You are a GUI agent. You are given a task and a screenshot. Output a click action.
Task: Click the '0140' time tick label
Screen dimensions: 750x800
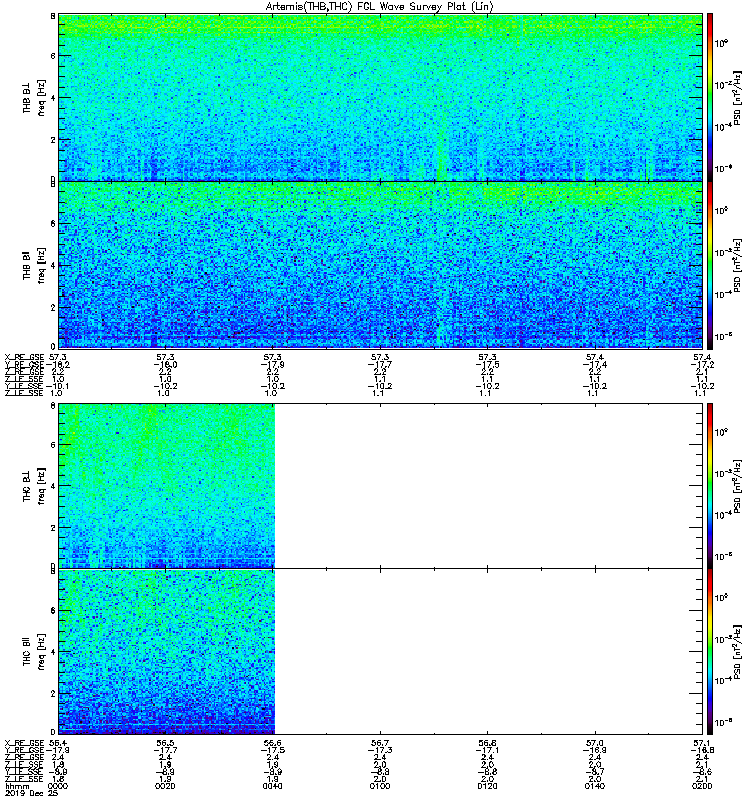coord(595,786)
